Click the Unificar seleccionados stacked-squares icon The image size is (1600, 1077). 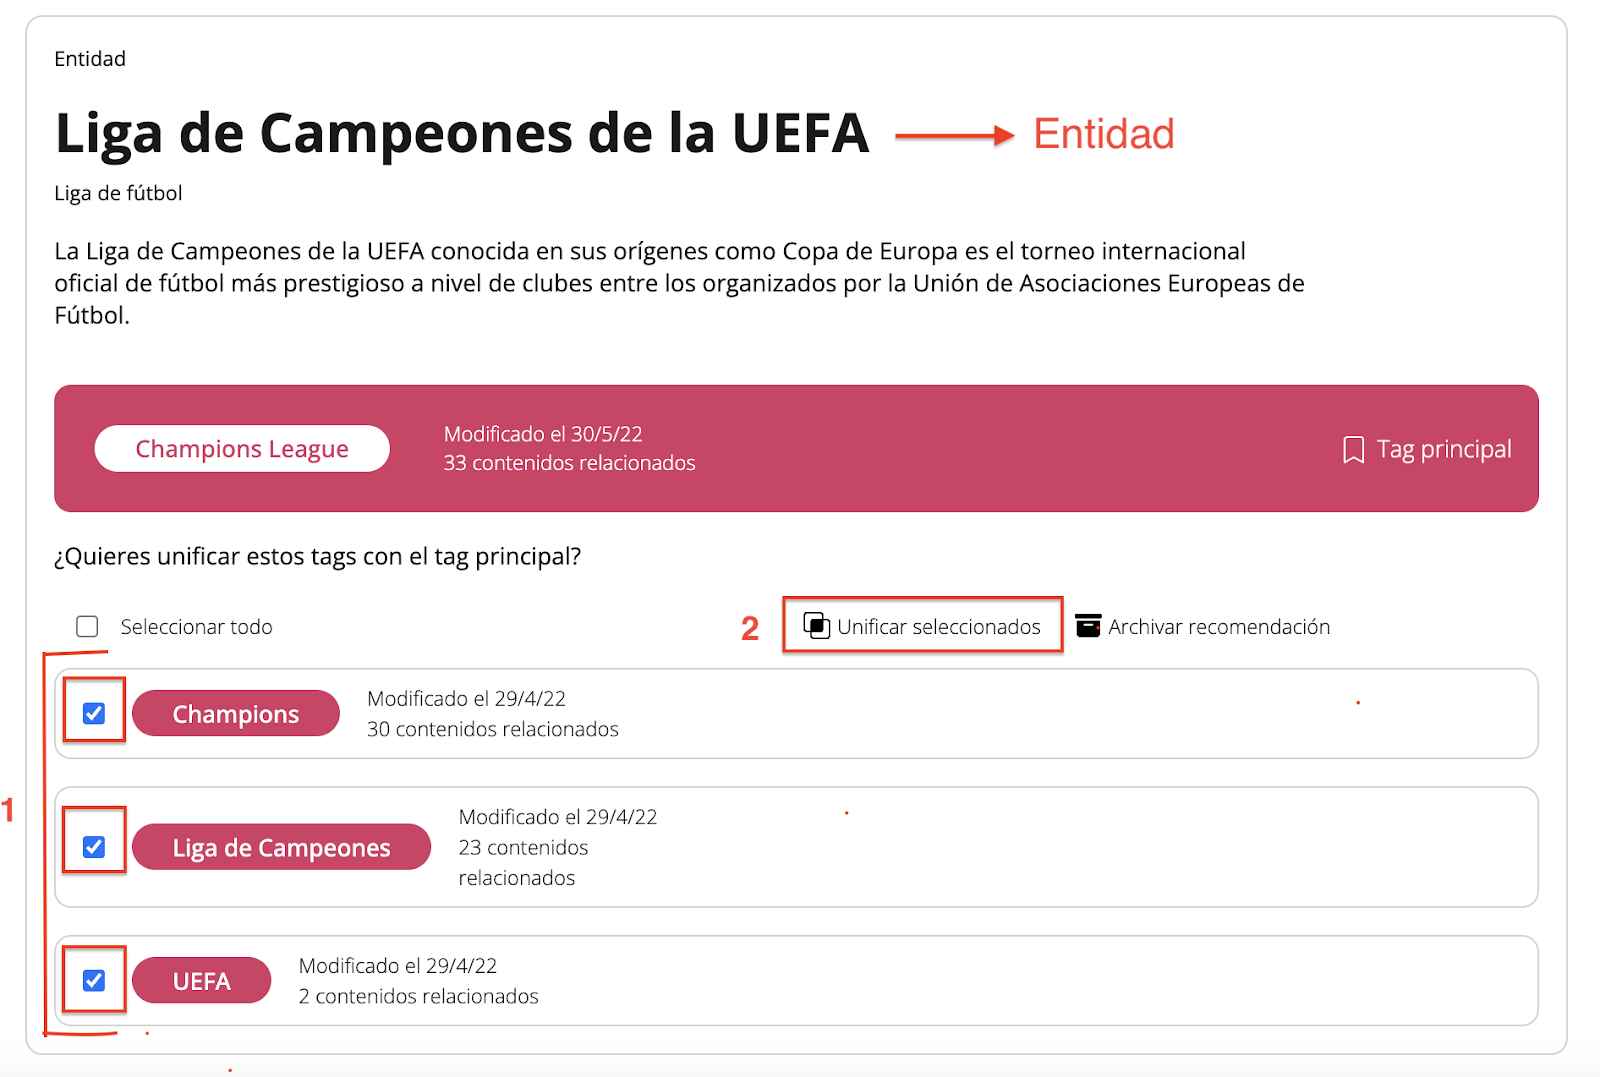(816, 626)
